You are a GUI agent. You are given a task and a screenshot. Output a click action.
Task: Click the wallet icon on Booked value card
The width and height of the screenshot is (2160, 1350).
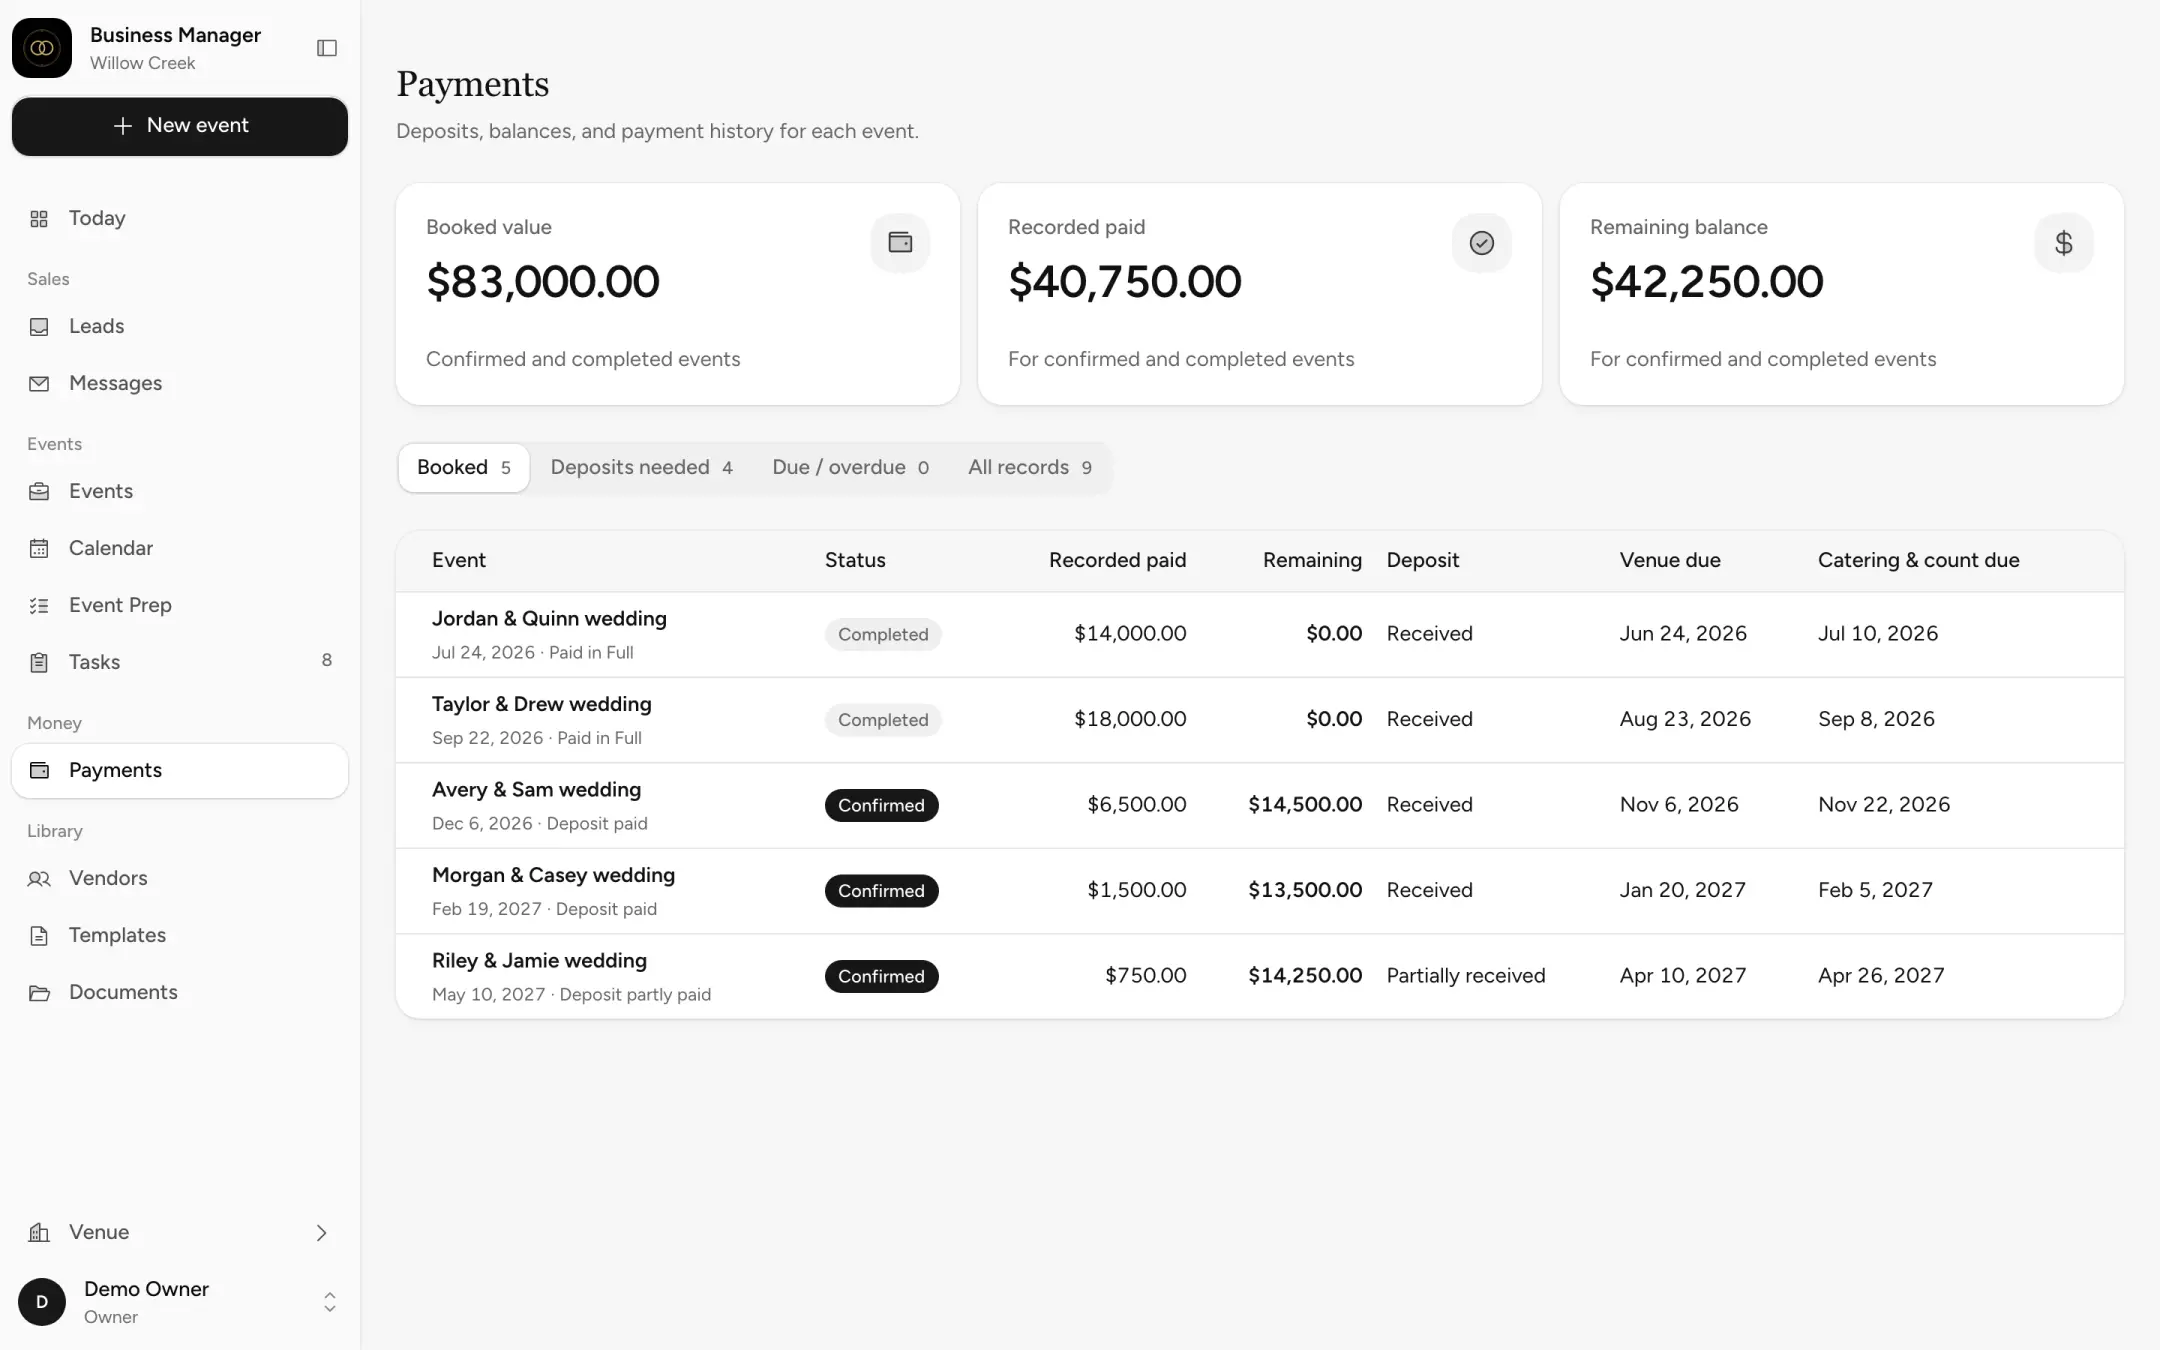click(x=900, y=243)
